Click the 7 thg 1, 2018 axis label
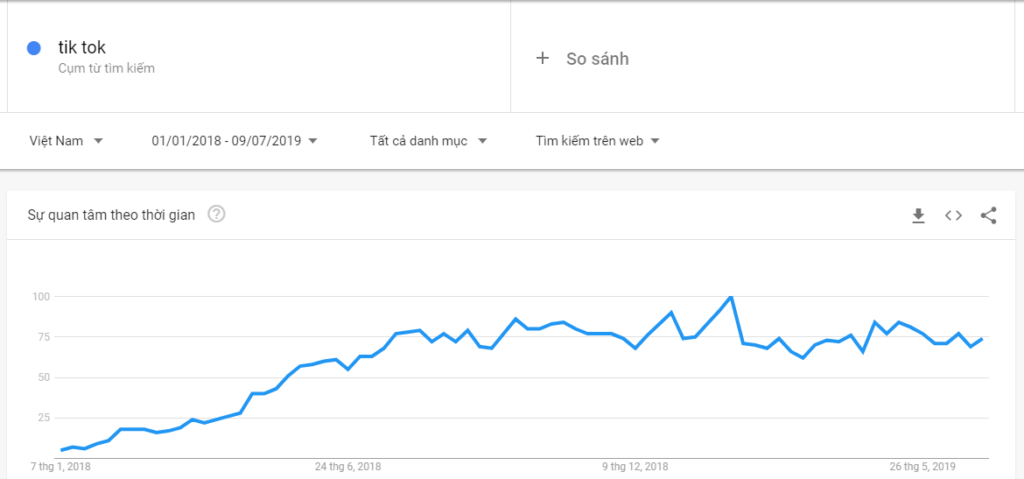The width and height of the screenshot is (1024, 479). [x=60, y=467]
